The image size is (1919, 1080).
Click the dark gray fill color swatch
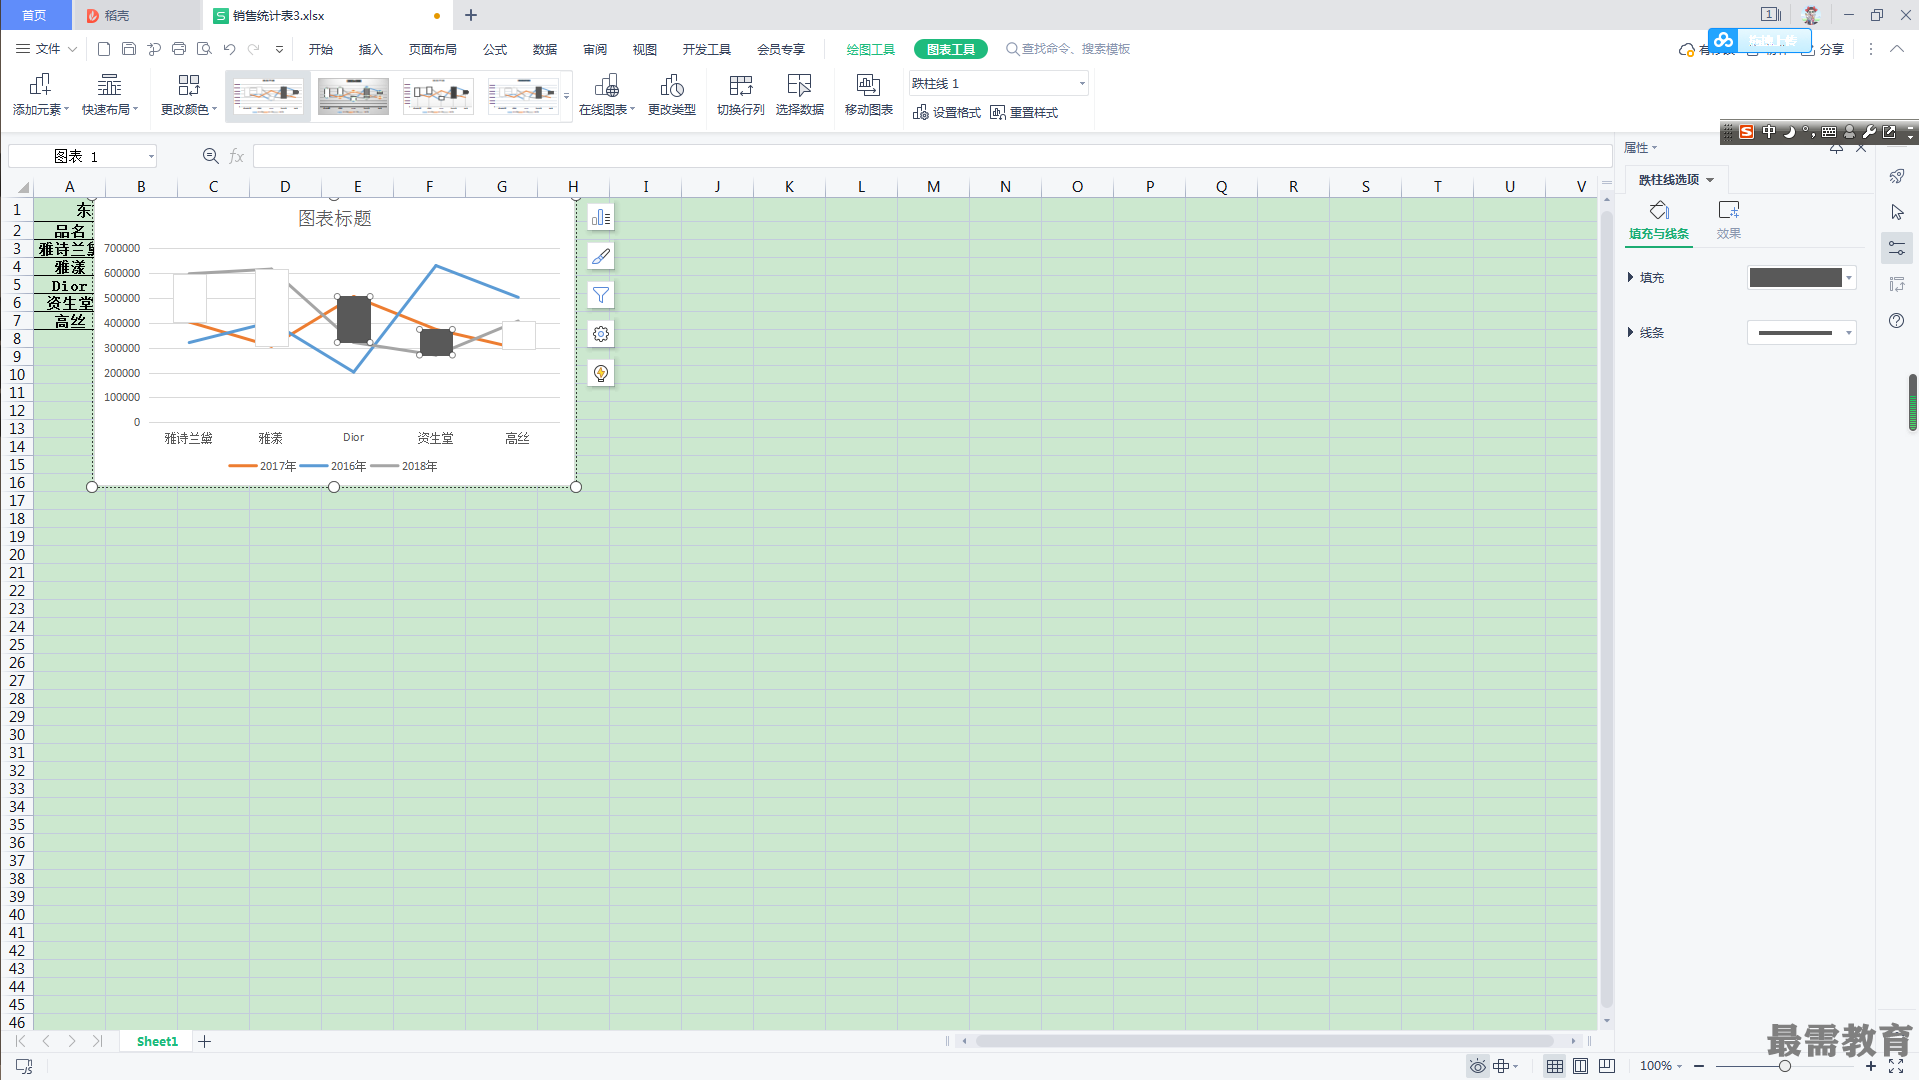[1795, 277]
